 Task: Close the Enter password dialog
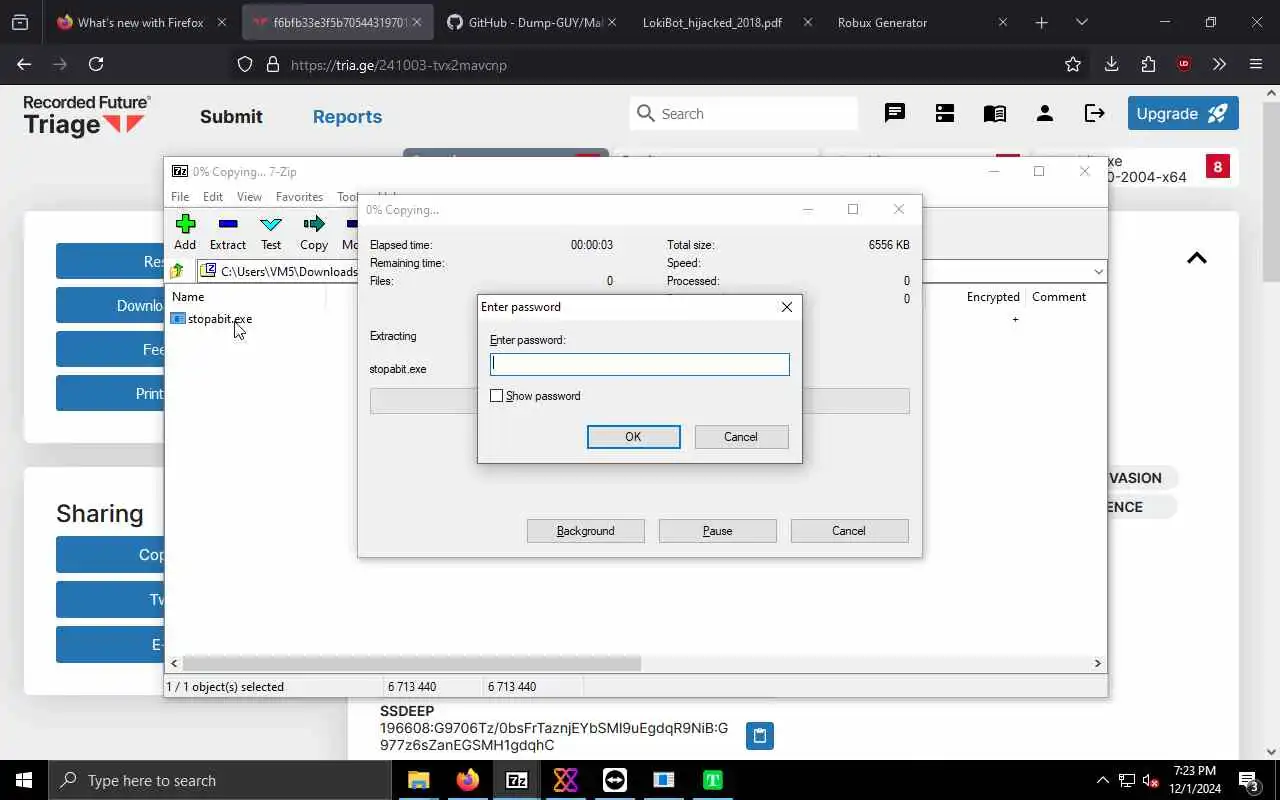(787, 307)
